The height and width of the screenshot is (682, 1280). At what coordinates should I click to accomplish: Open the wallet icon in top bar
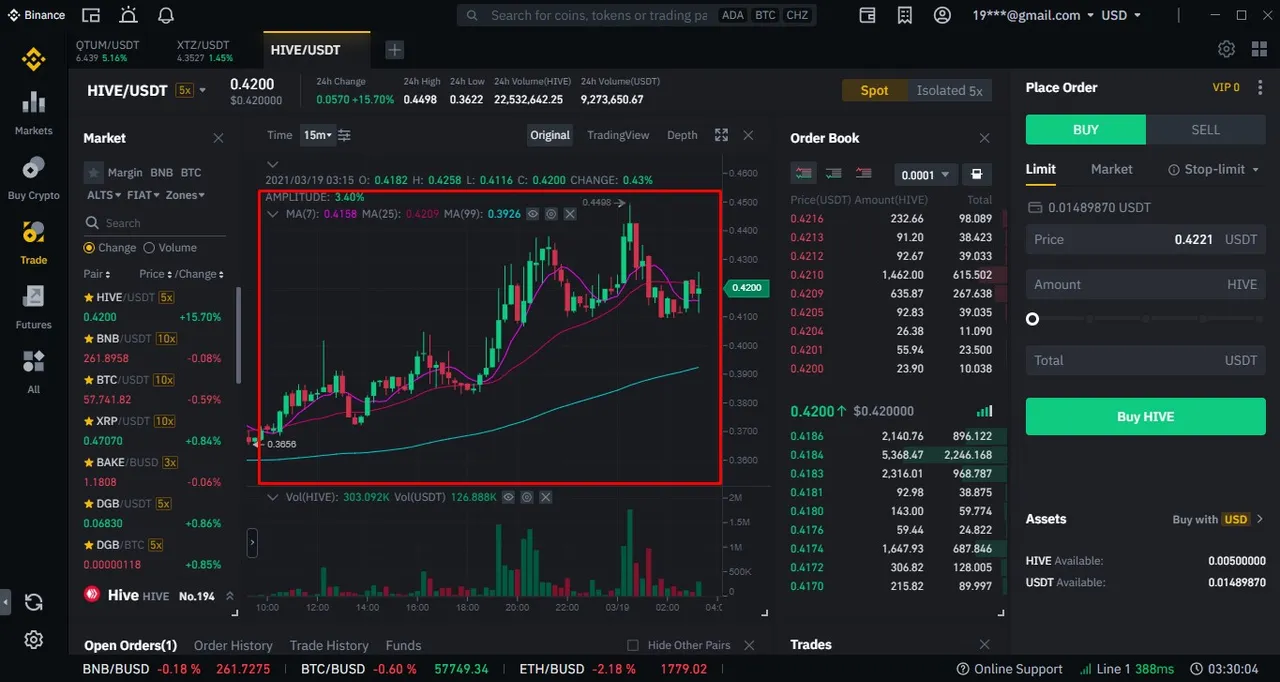coord(868,15)
